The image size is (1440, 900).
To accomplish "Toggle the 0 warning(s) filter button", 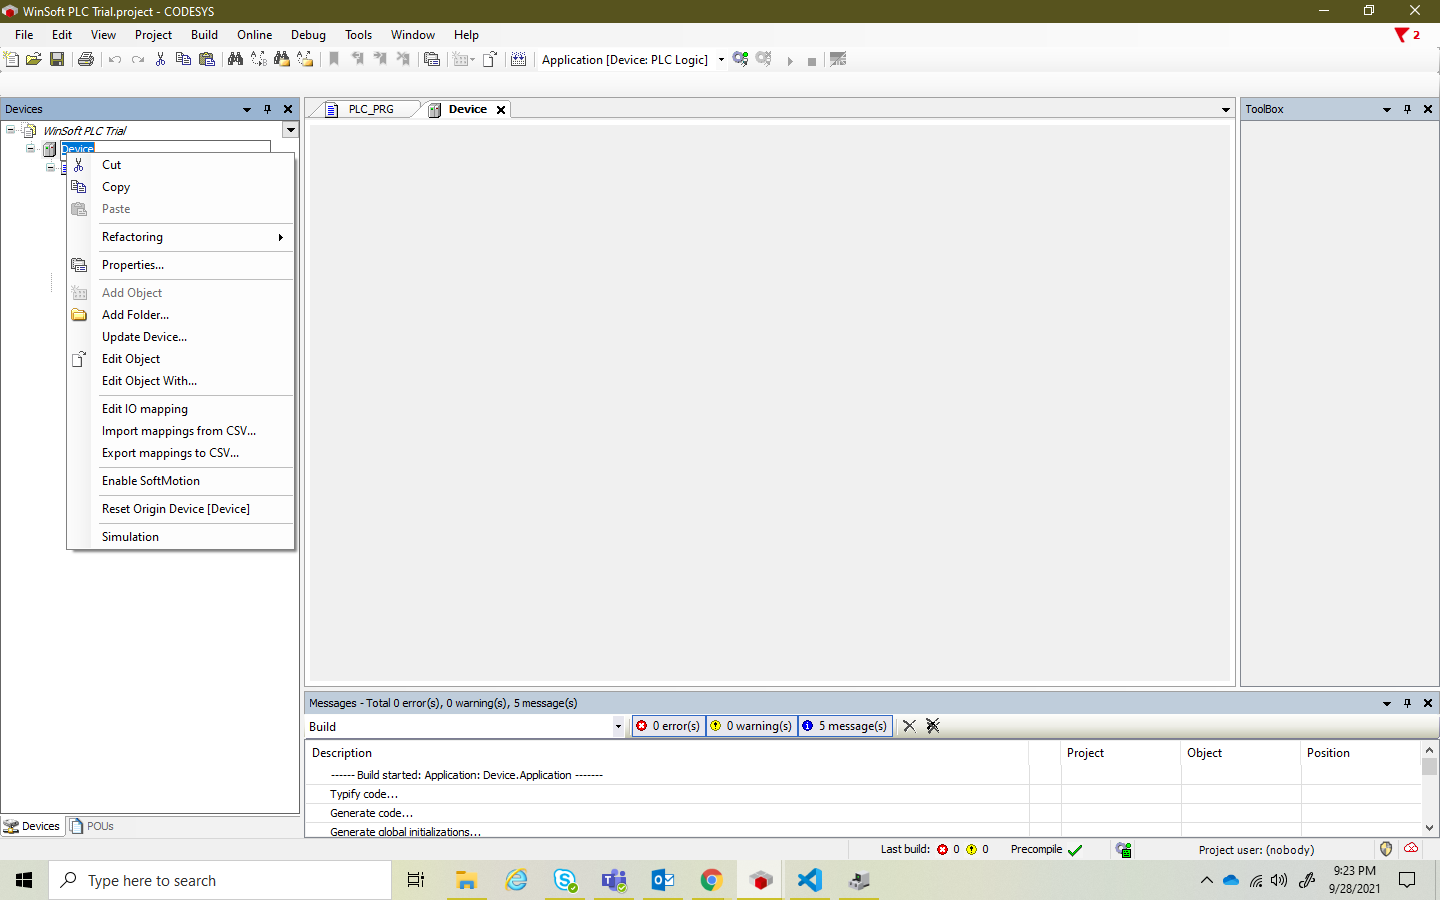I will tap(752, 726).
